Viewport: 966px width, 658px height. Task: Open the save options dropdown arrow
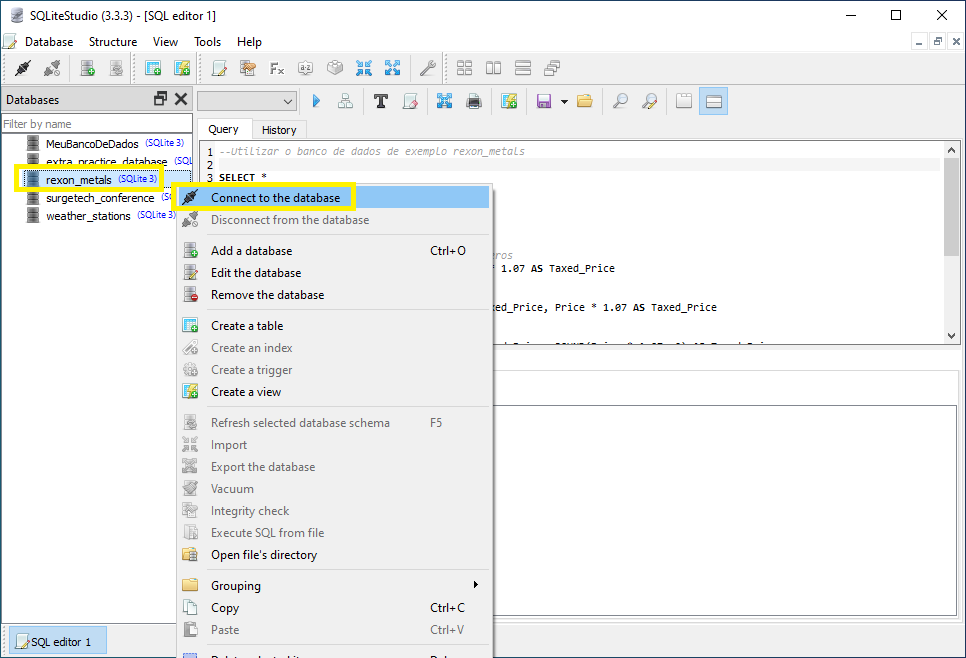tap(564, 102)
